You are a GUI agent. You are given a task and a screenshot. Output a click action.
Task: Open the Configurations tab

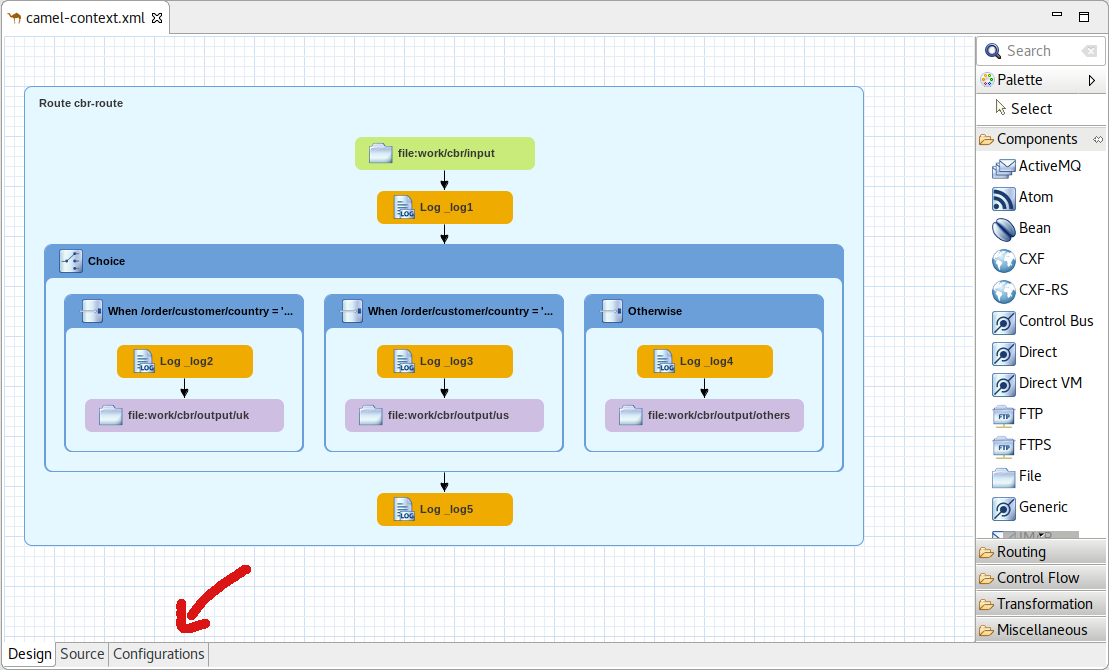point(159,654)
